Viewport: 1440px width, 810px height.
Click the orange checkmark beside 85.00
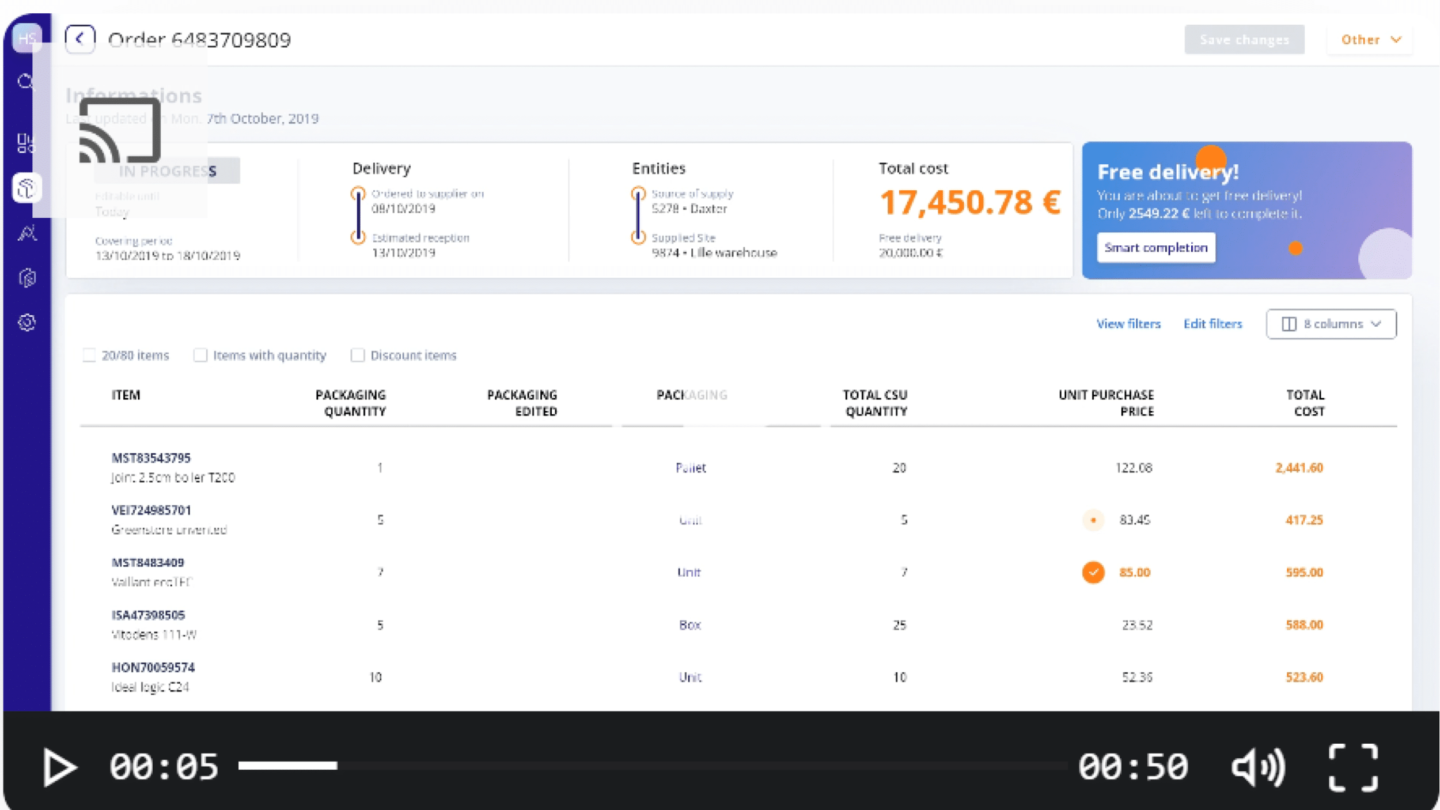click(1093, 572)
